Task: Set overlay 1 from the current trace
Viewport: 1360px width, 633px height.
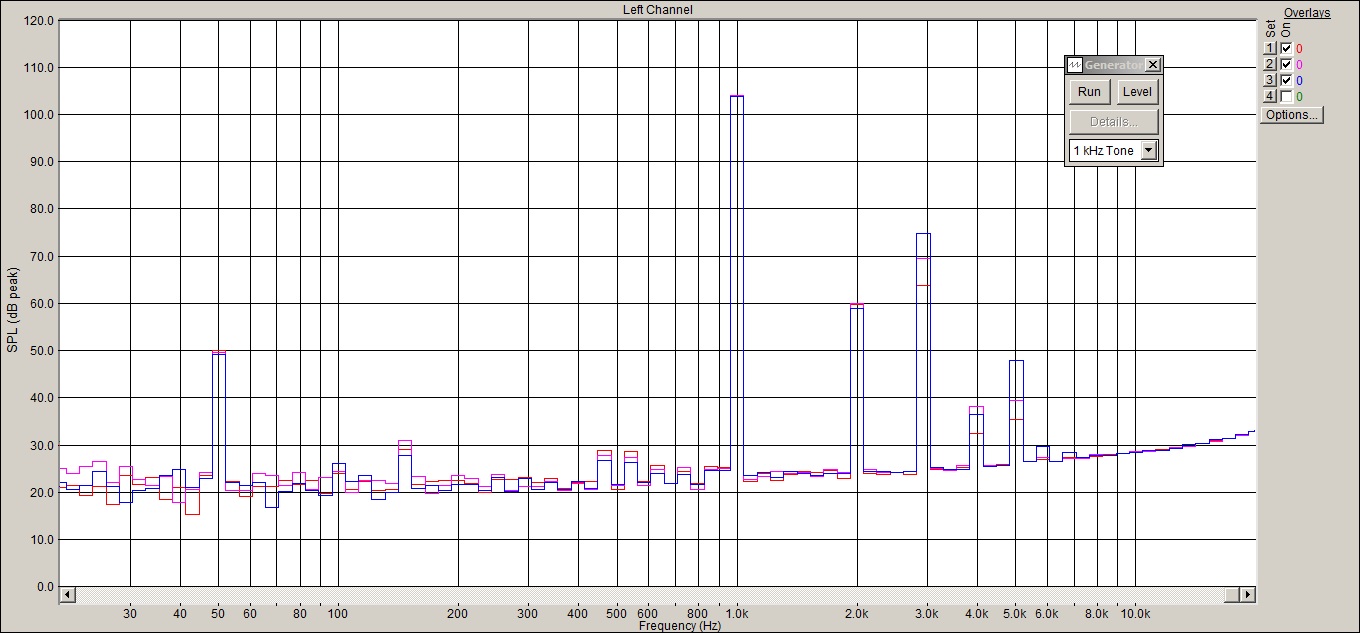Action: coord(1270,48)
